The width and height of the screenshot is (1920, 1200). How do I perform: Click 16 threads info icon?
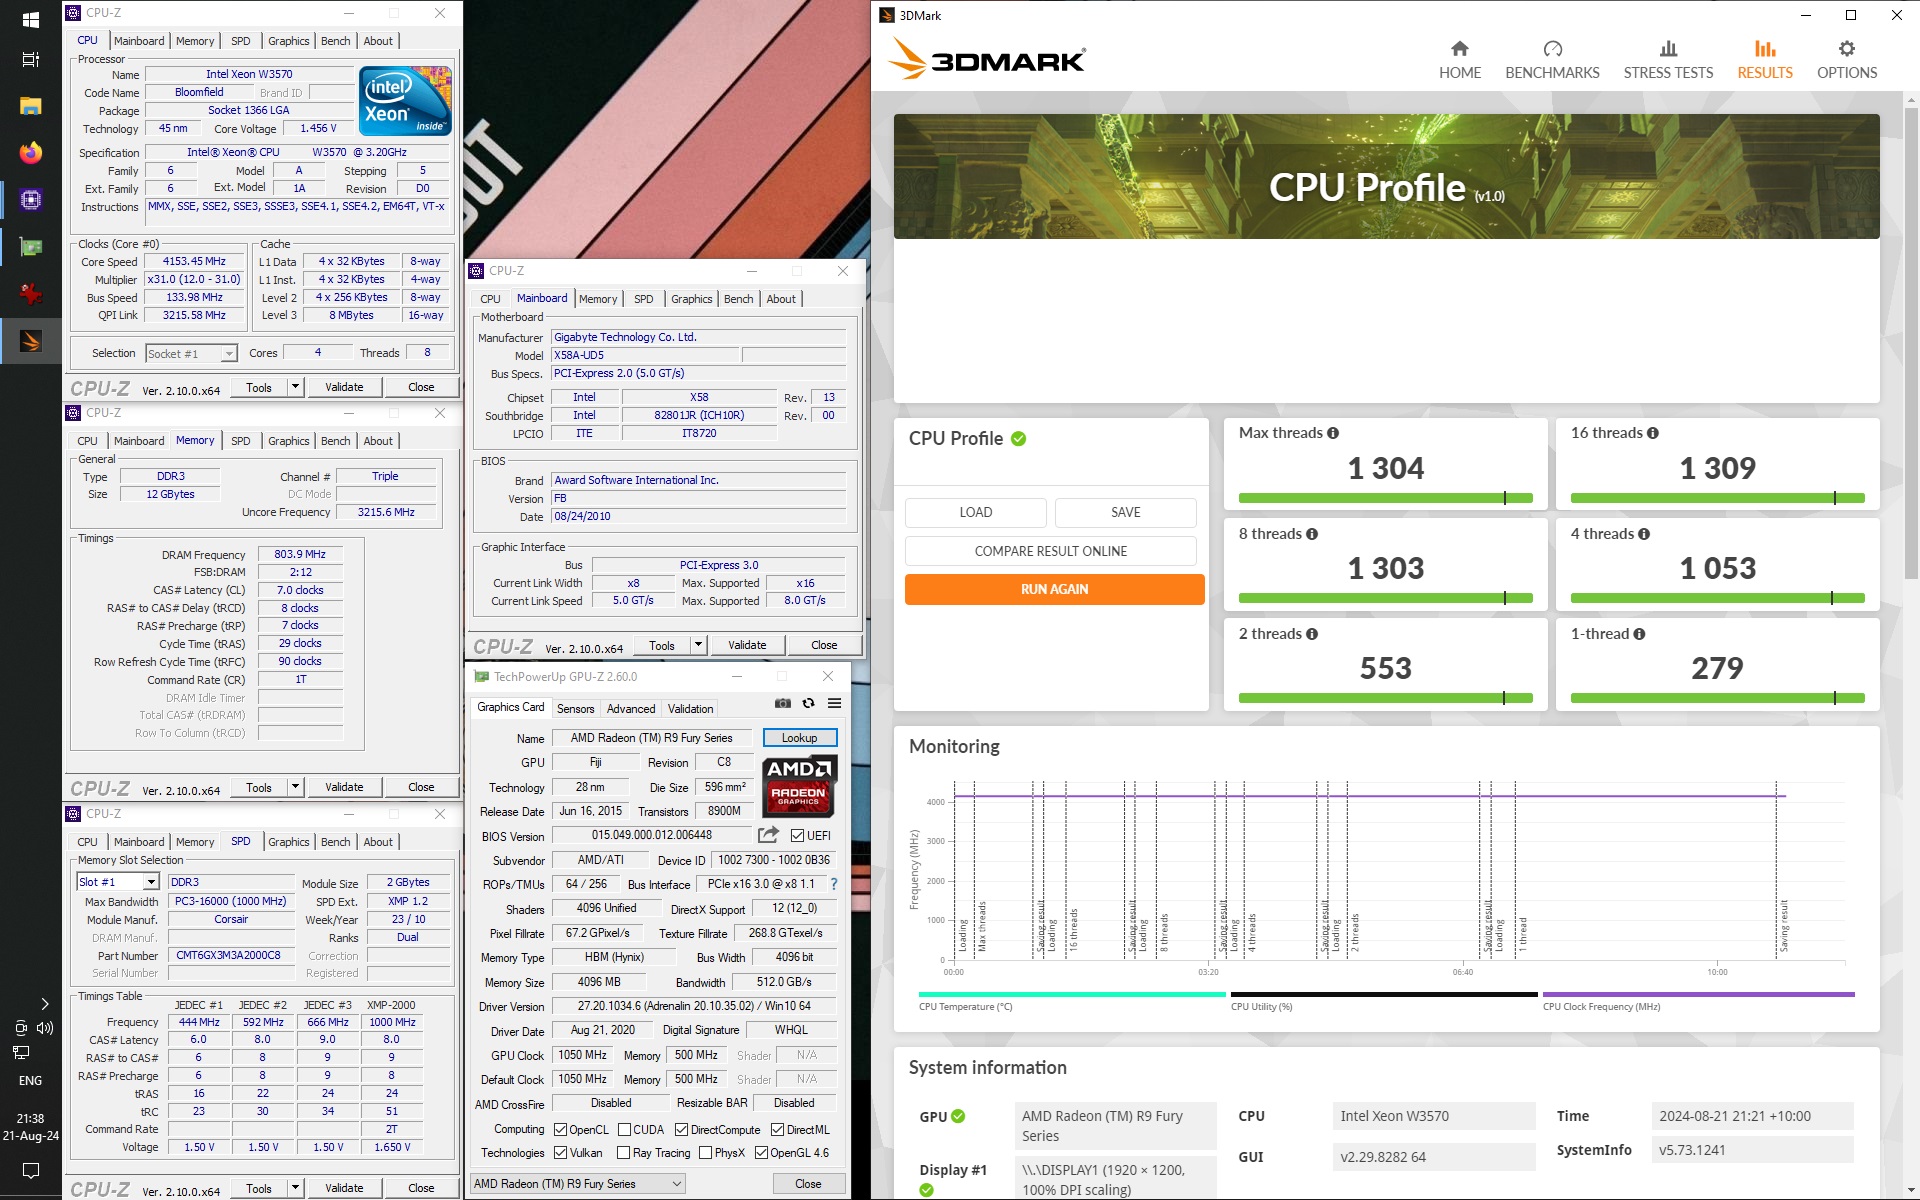click(x=1653, y=433)
